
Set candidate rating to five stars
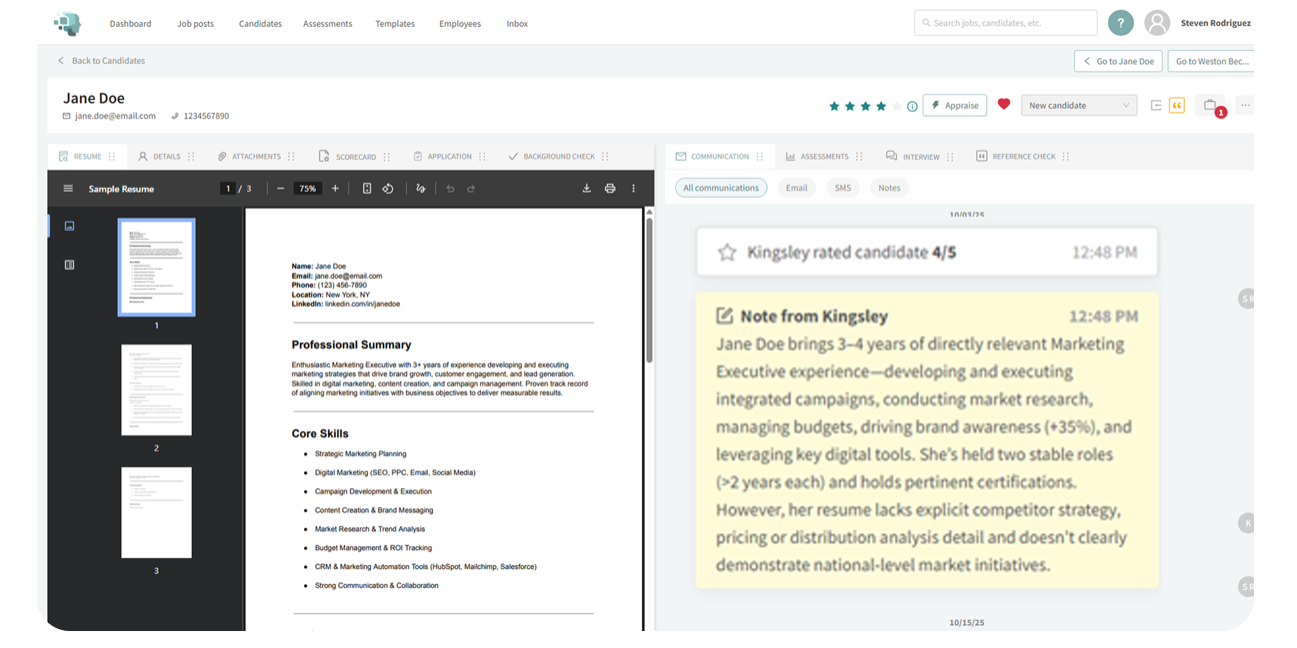(895, 104)
